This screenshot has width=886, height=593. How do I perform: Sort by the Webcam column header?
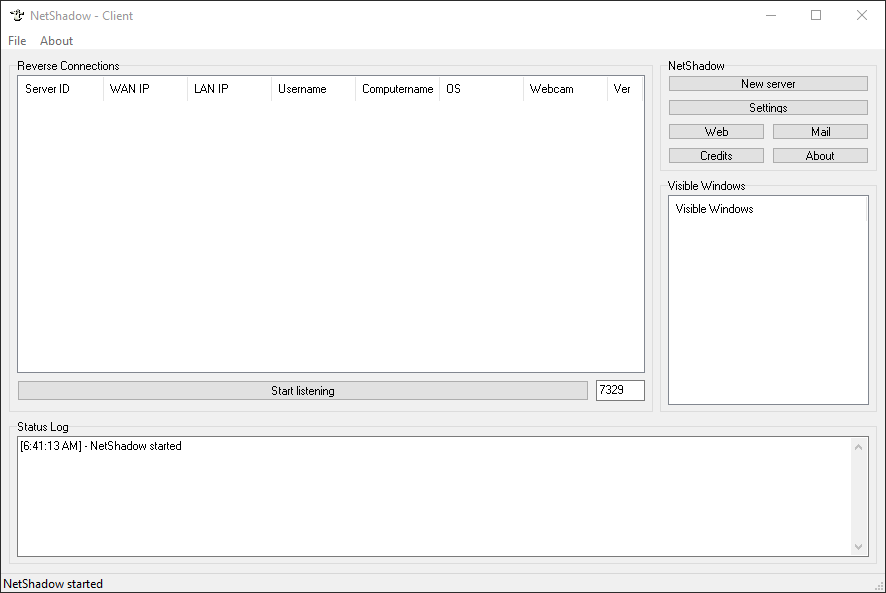pos(565,89)
